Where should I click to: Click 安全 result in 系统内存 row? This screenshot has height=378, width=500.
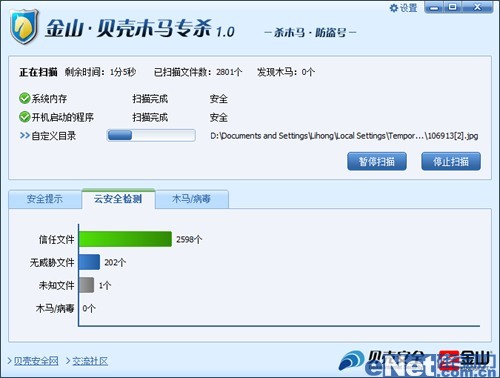(219, 99)
